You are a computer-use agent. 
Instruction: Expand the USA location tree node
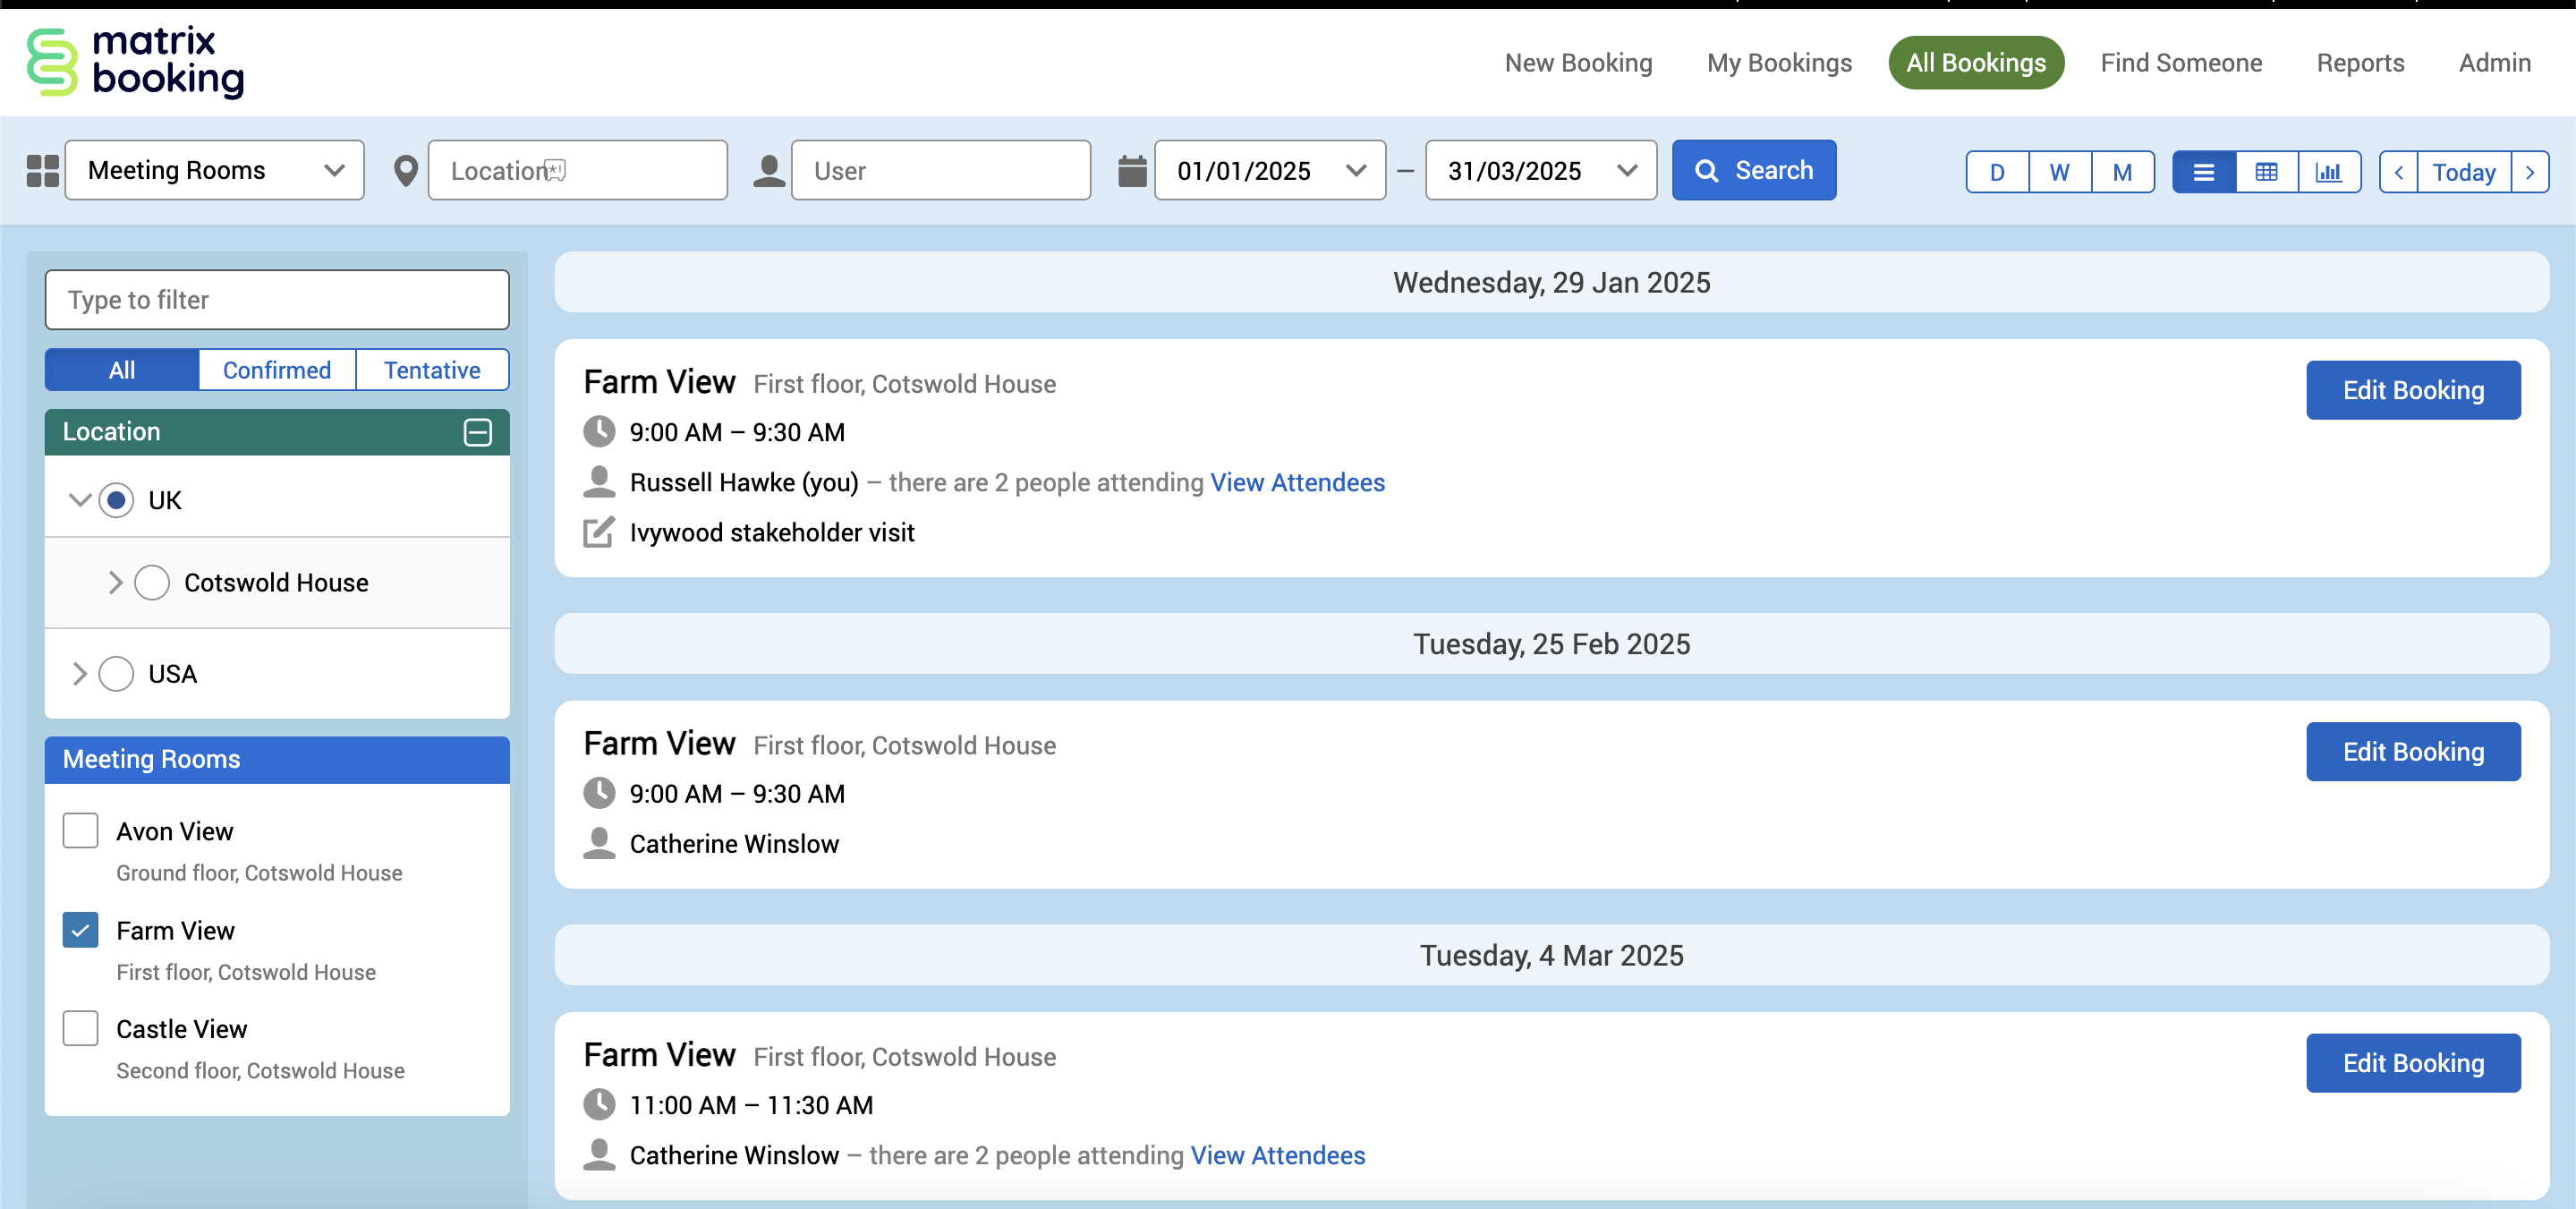(x=80, y=673)
